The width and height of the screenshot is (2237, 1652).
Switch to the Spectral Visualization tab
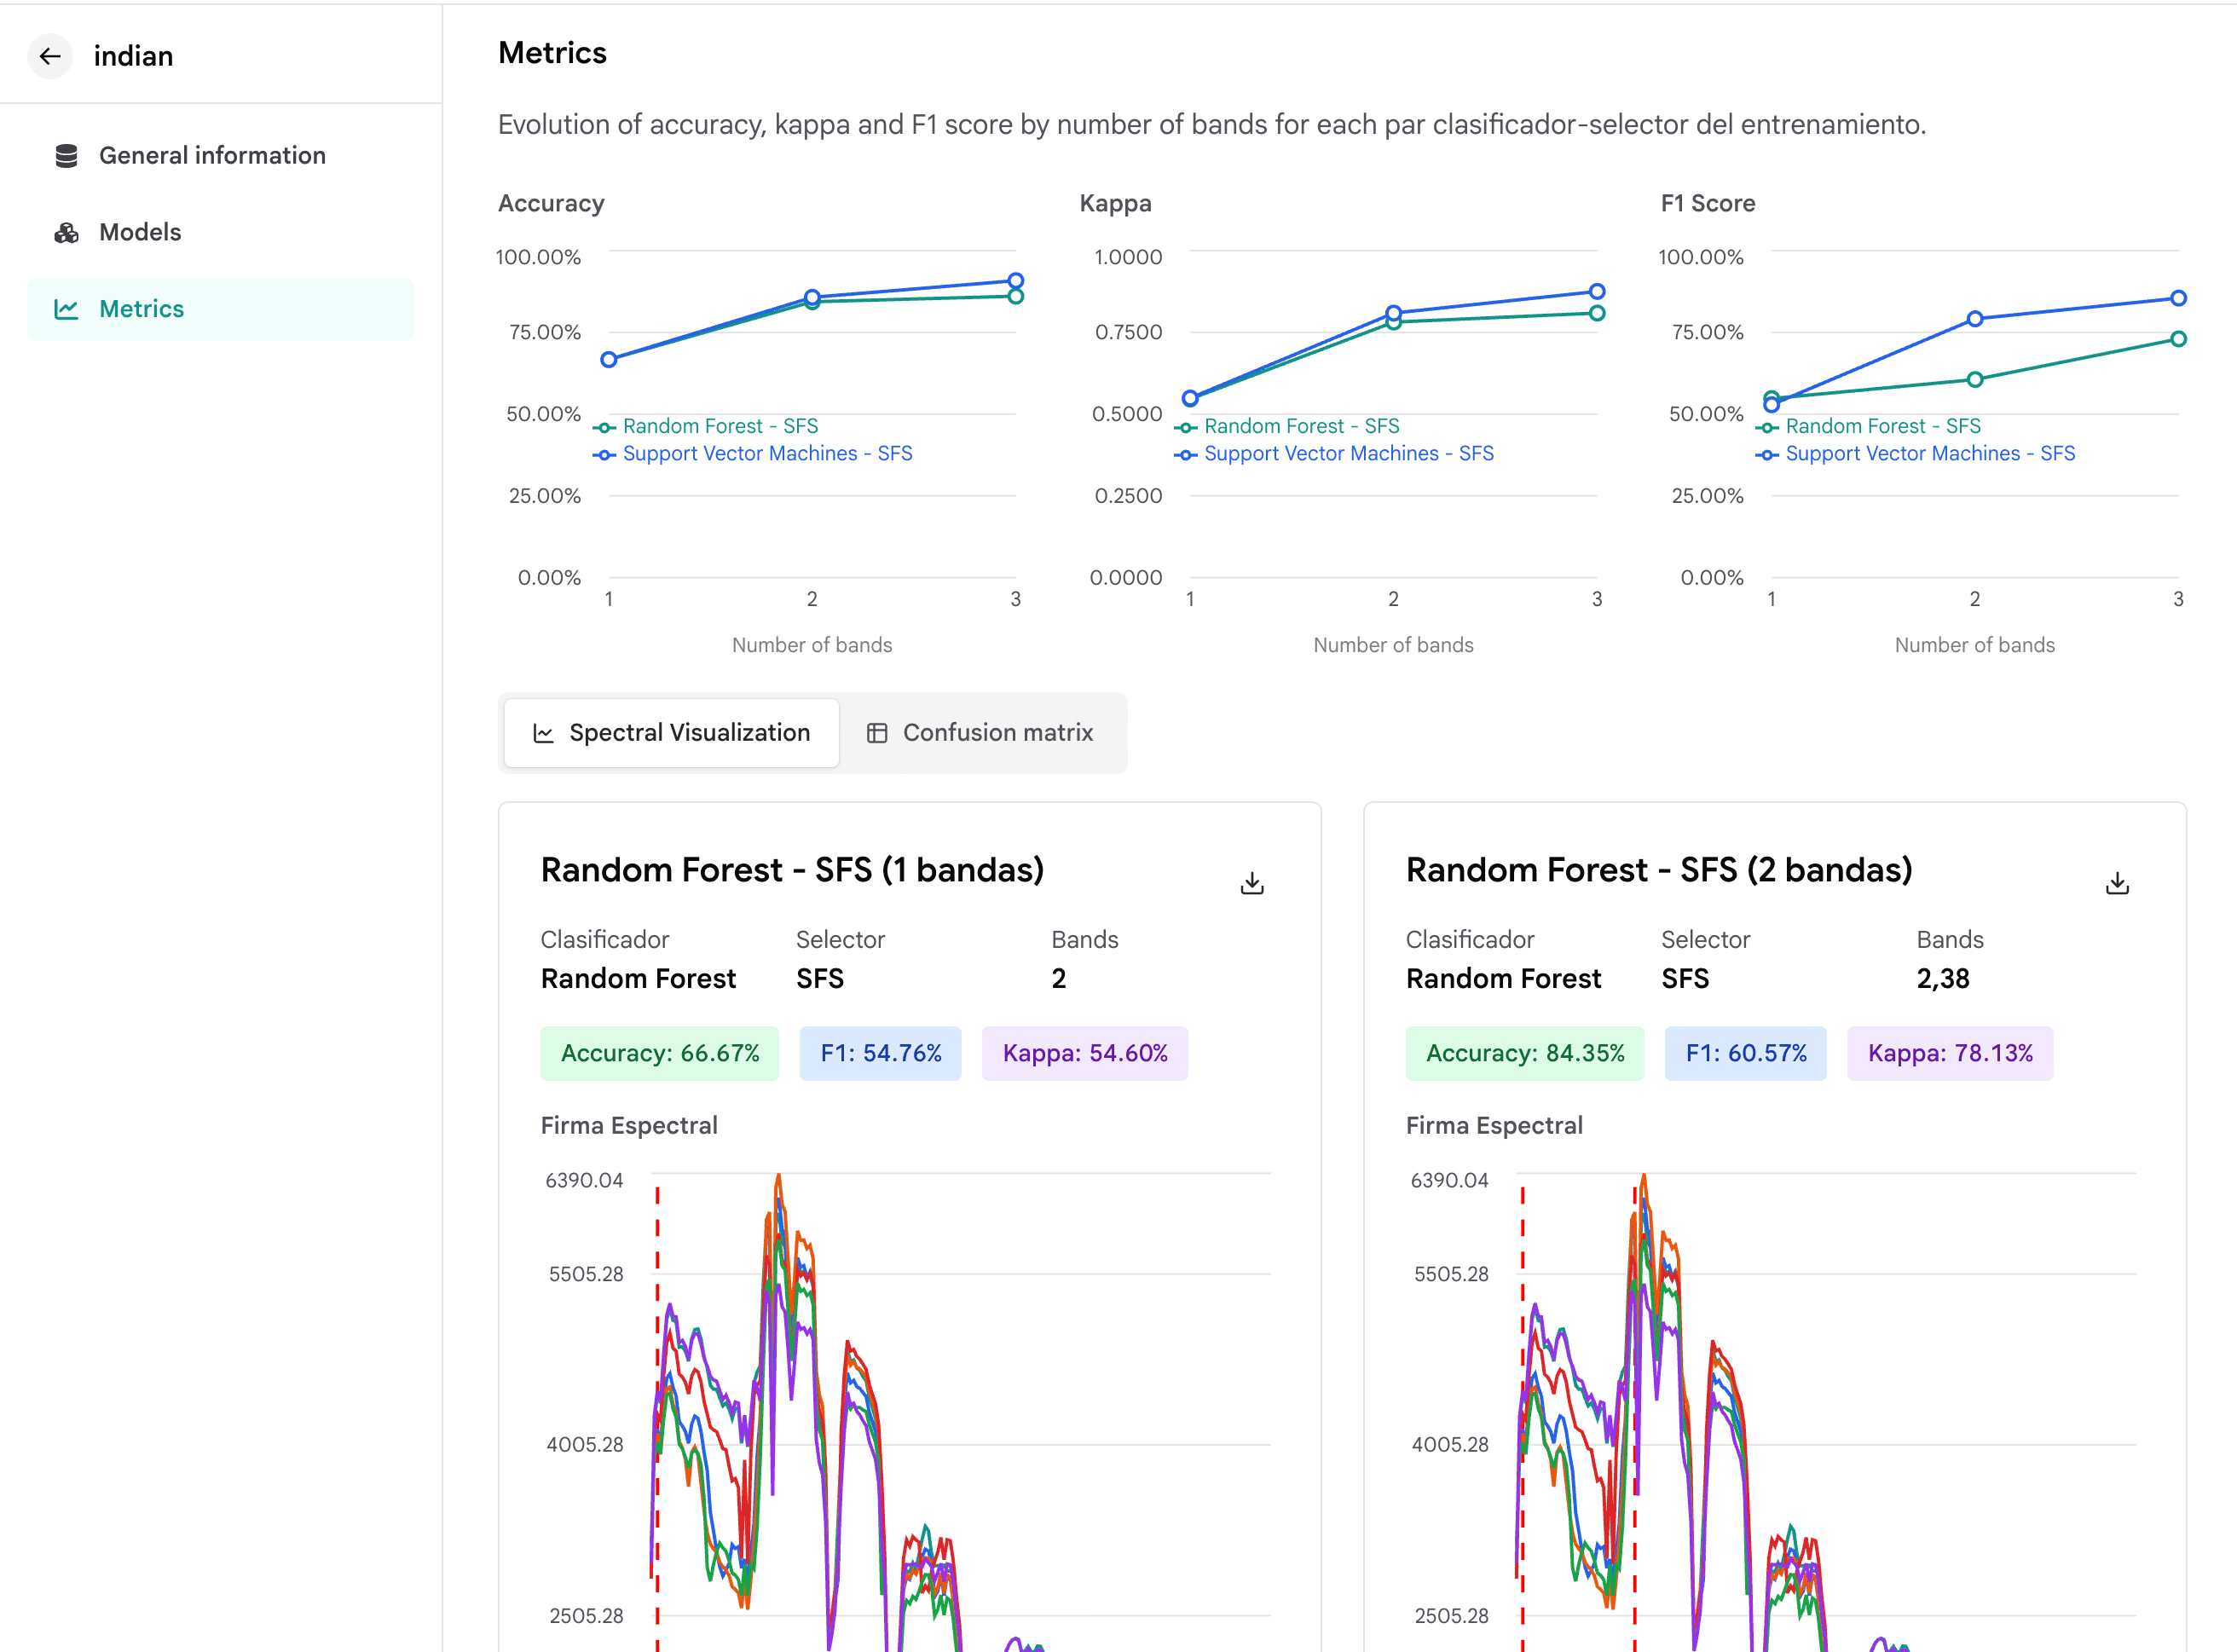(x=671, y=733)
